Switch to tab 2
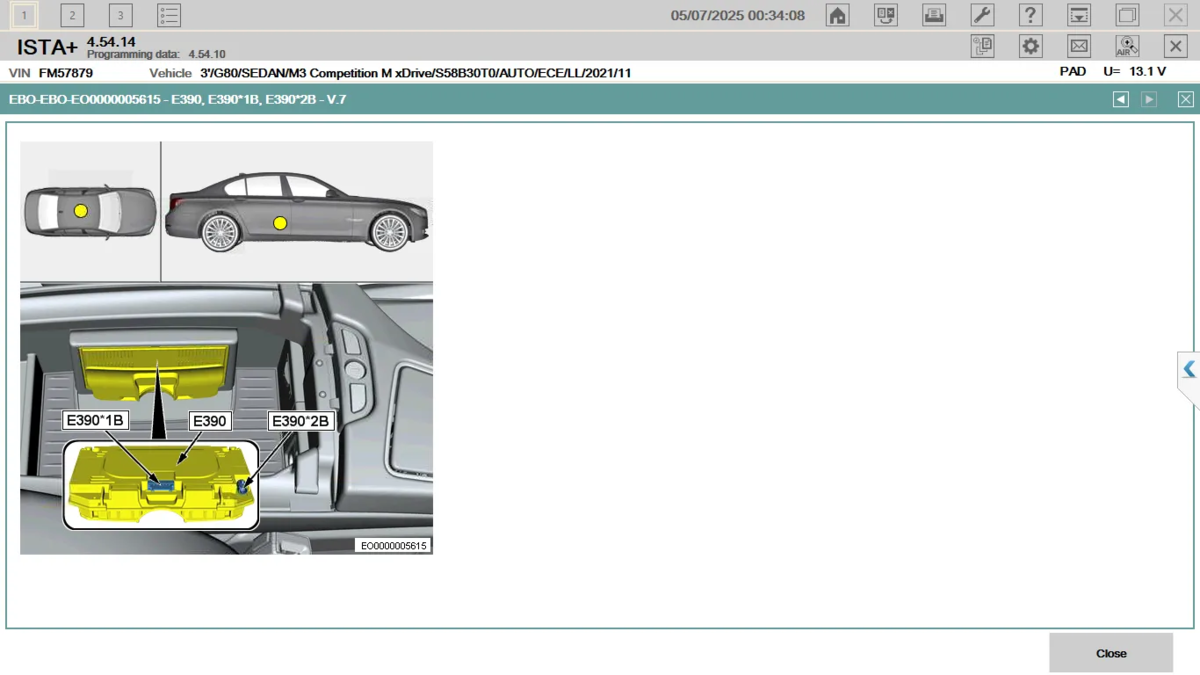The width and height of the screenshot is (1200, 675). coord(72,15)
